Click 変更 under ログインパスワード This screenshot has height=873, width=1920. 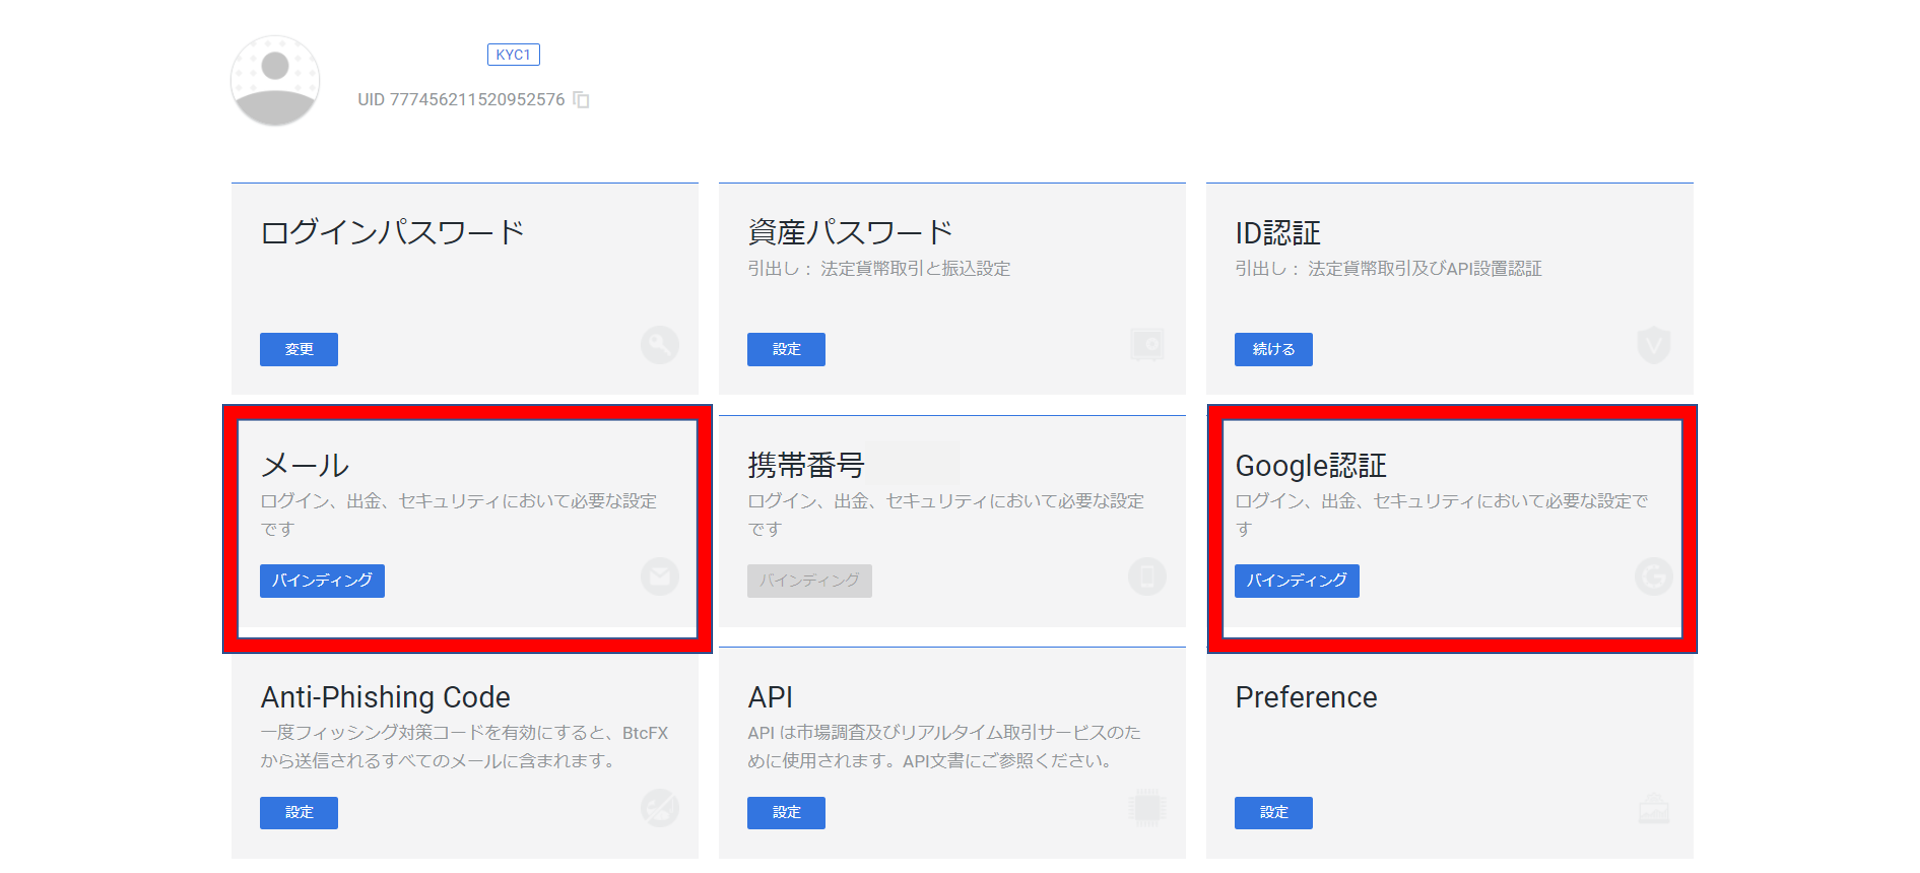click(299, 349)
